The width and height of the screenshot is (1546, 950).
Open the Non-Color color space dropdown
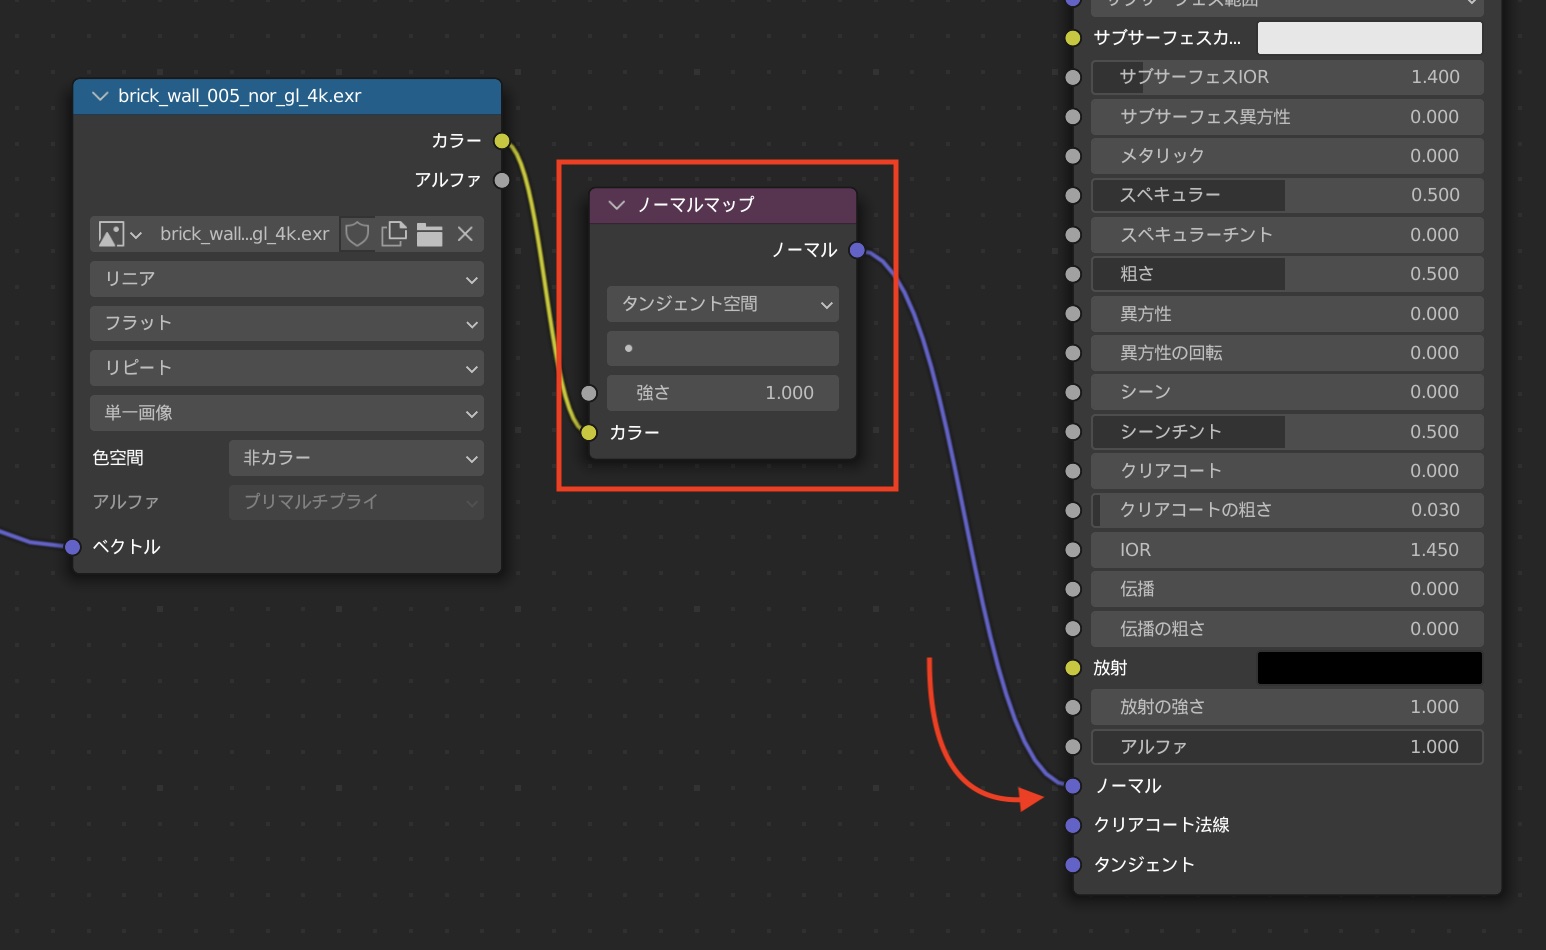click(x=355, y=458)
